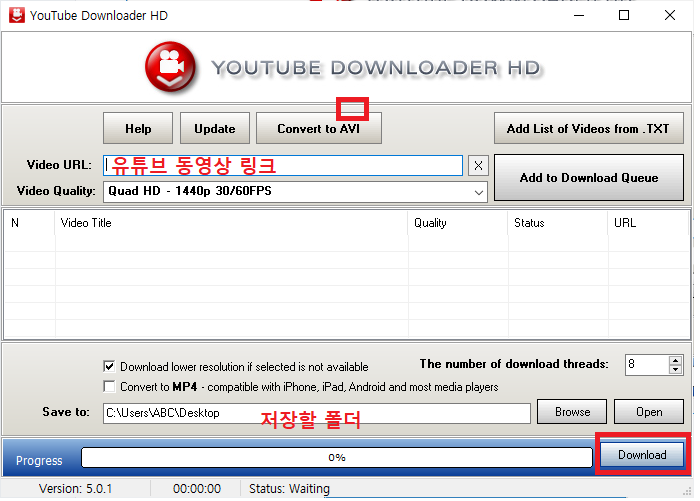
Task: Click the Status column header
Action: [x=558, y=223]
